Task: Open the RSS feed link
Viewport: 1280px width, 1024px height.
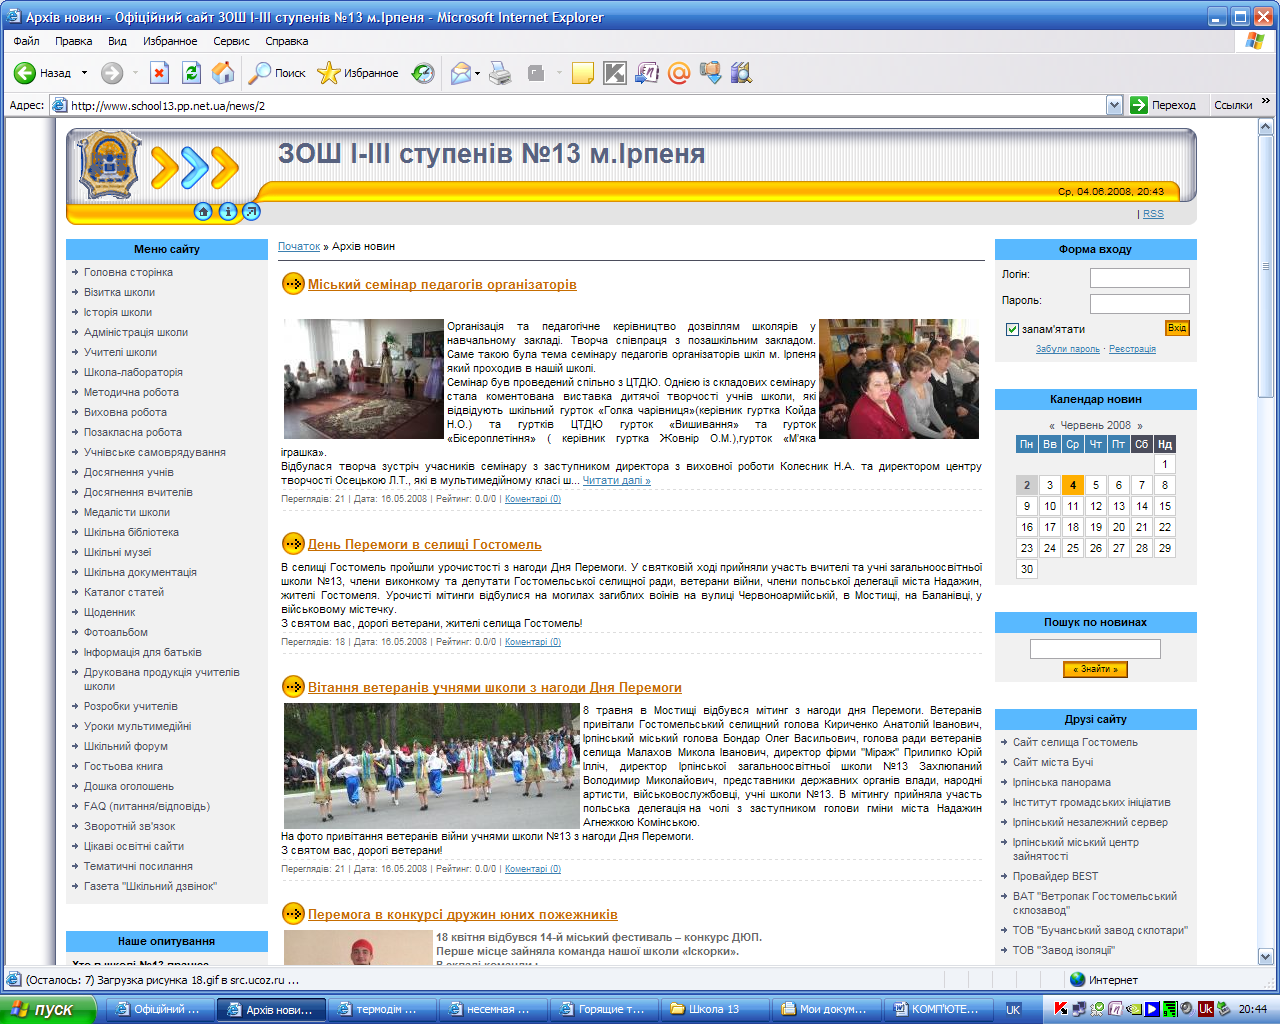Action: pos(1153,214)
